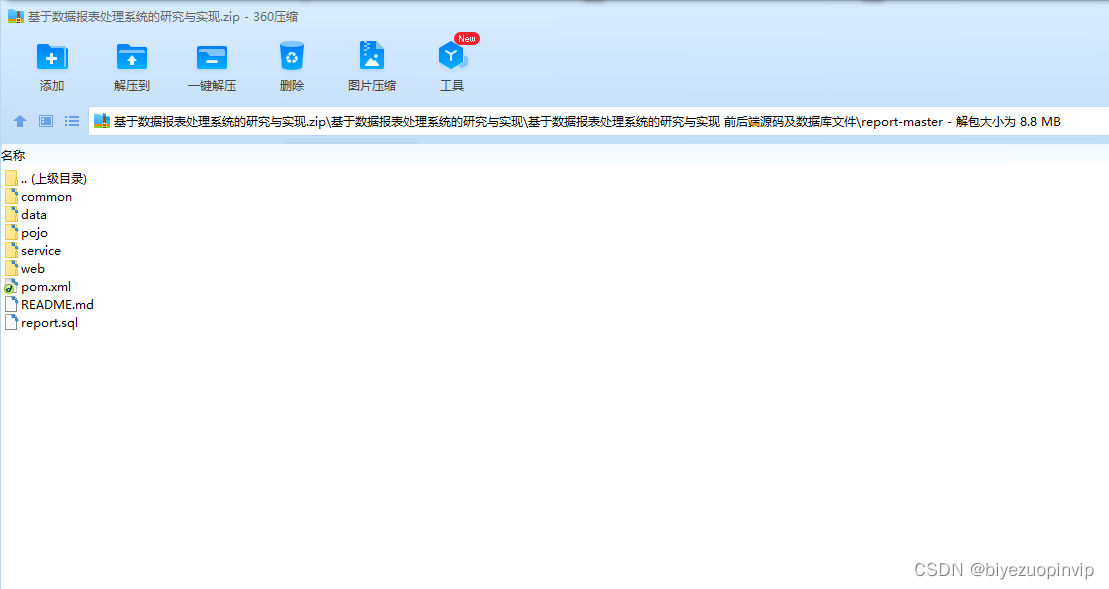Sort files by the 名称 column header
The width and height of the screenshot is (1109, 589).
click(13, 155)
